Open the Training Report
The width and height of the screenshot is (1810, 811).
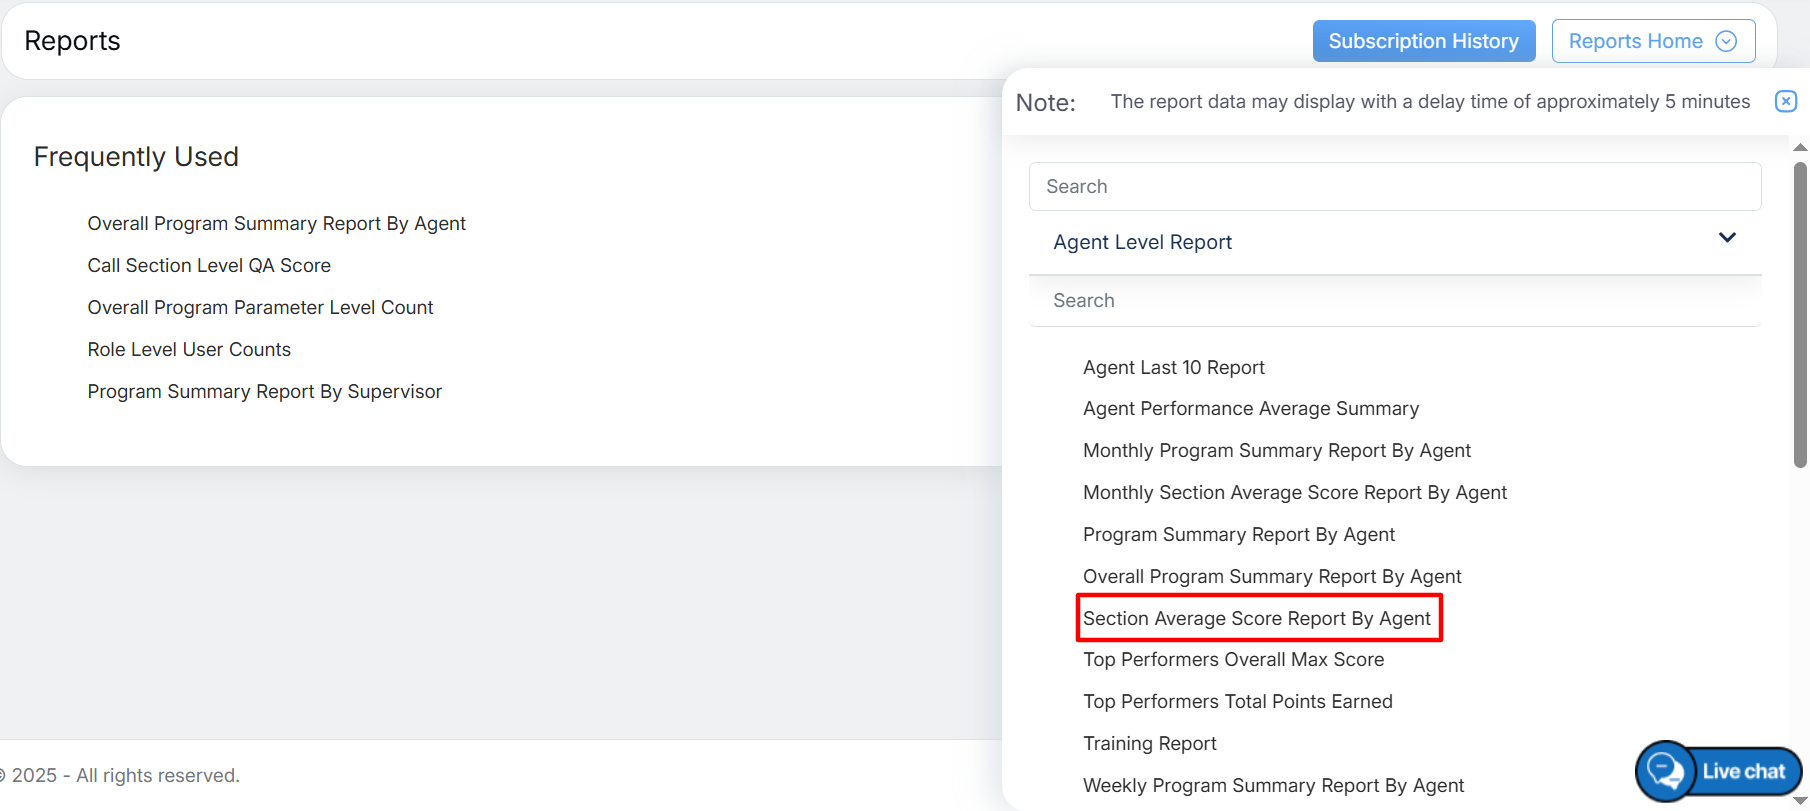(x=1149, y=744)
